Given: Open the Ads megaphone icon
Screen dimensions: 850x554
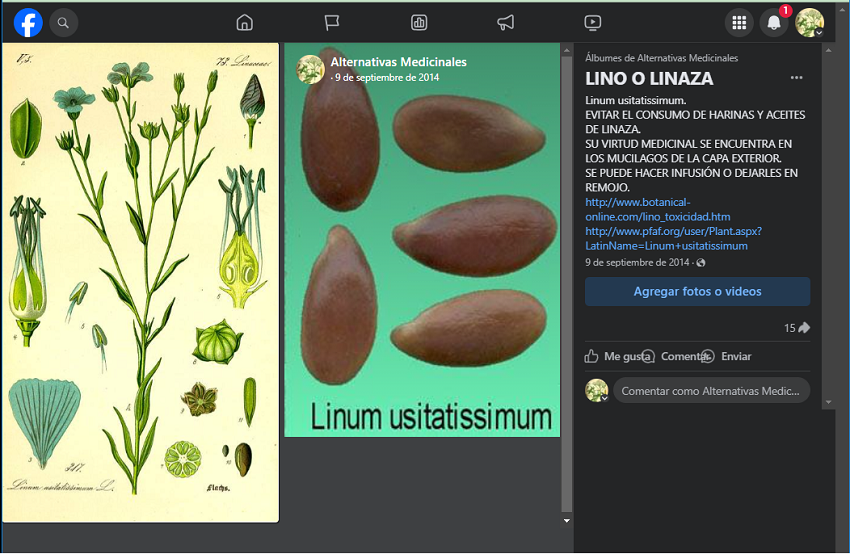Looking at the screenshot, I should pos(506,23).
